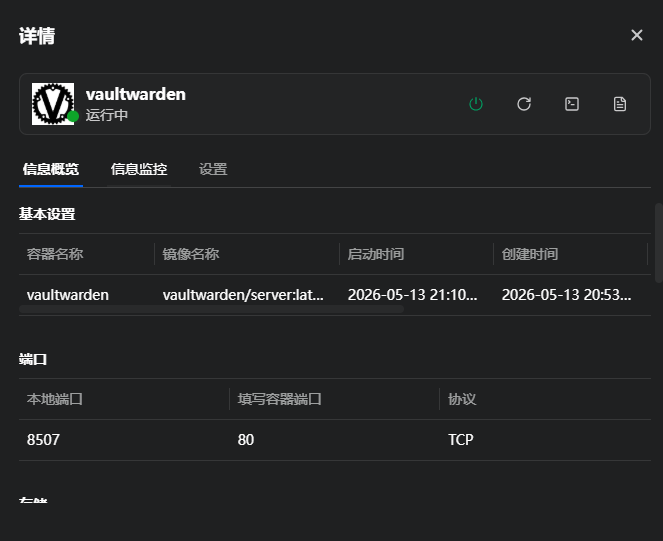663x541 pixels.
Task: Click the green power icon for vaultwarden
Action: pos(476,104)
